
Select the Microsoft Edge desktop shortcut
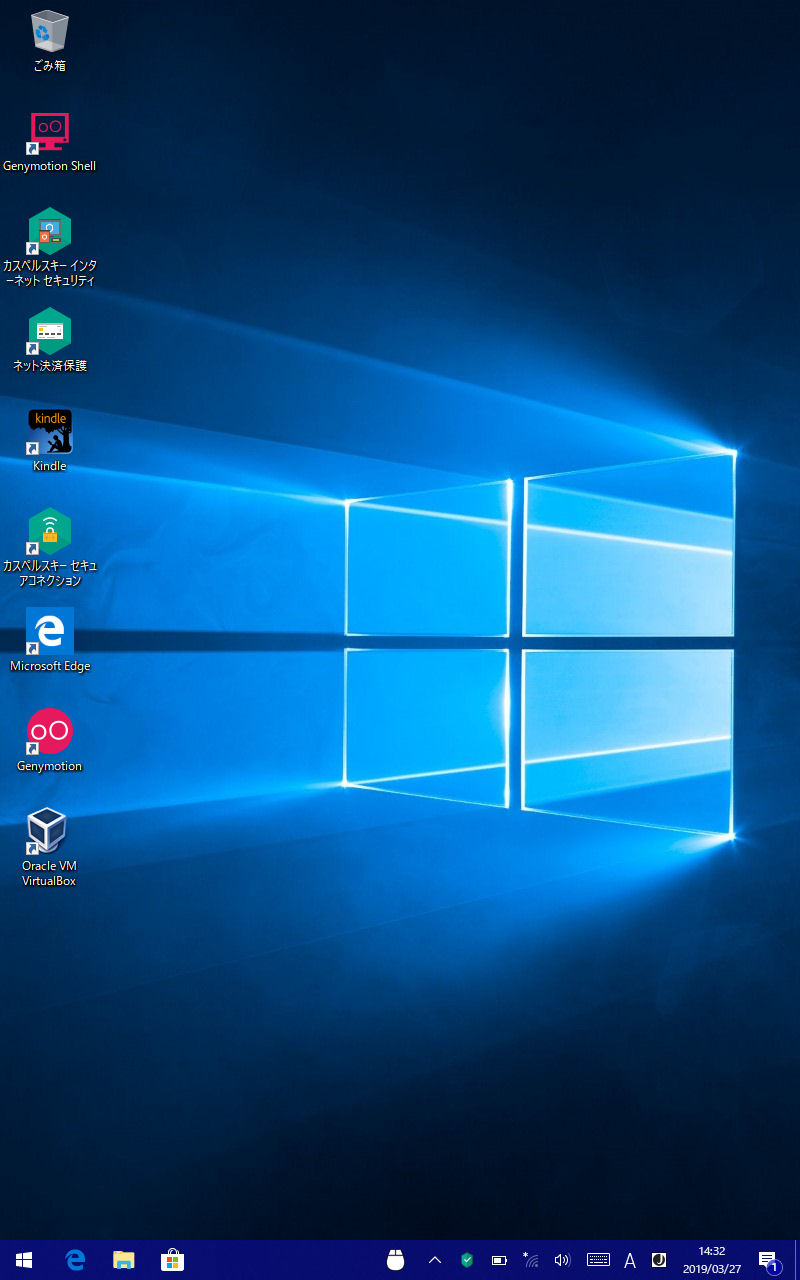tap(50, 641)
